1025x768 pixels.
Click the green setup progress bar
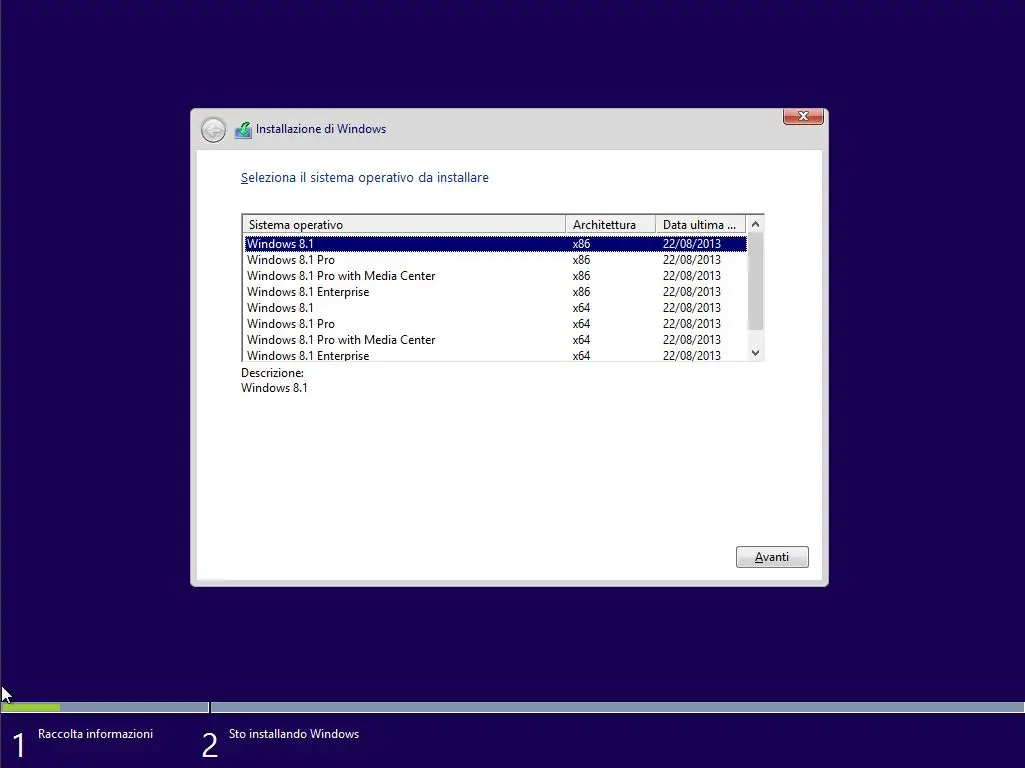(x=31, y=707)
